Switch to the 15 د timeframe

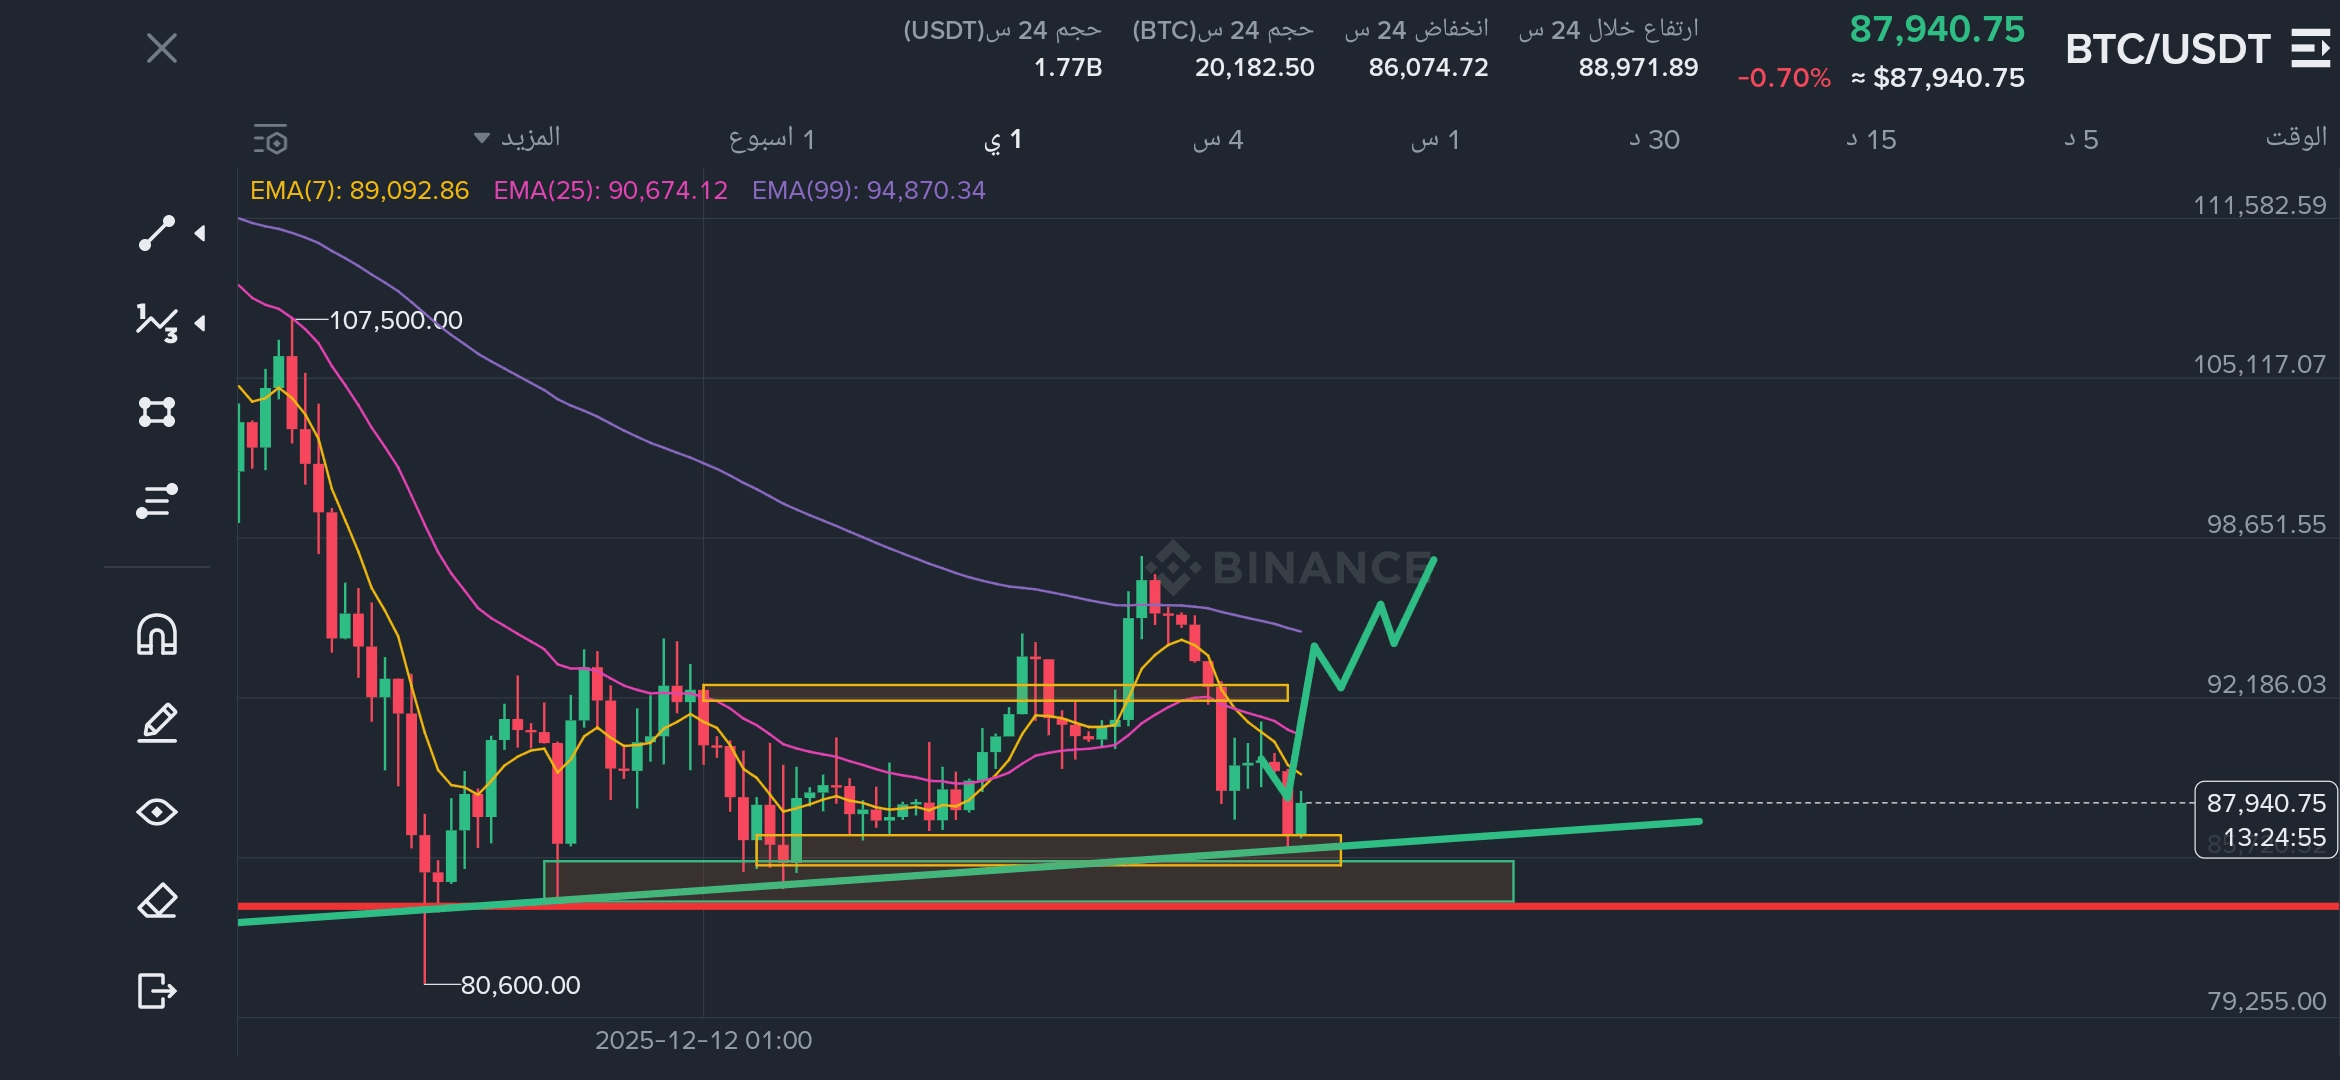click(1871, 140)
